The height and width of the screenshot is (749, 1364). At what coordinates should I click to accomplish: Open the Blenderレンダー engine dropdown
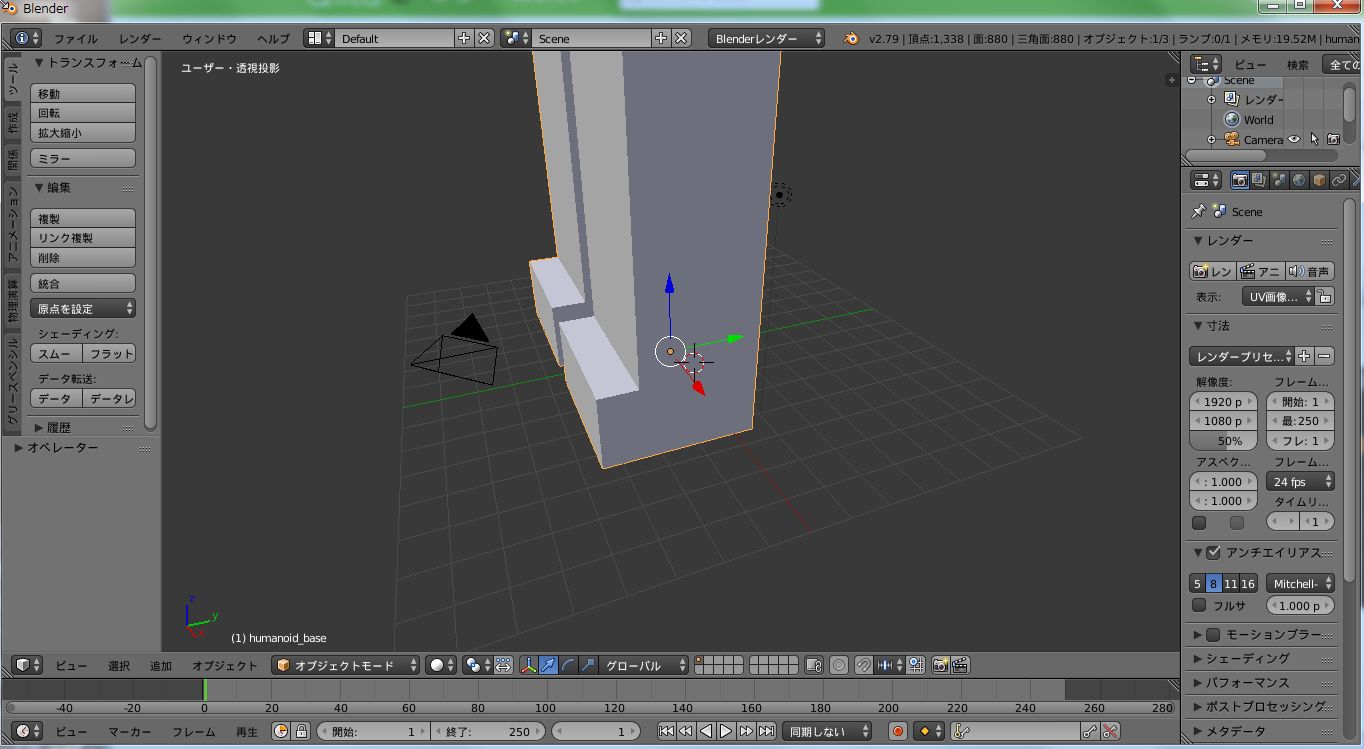click(x=767, y=38)
